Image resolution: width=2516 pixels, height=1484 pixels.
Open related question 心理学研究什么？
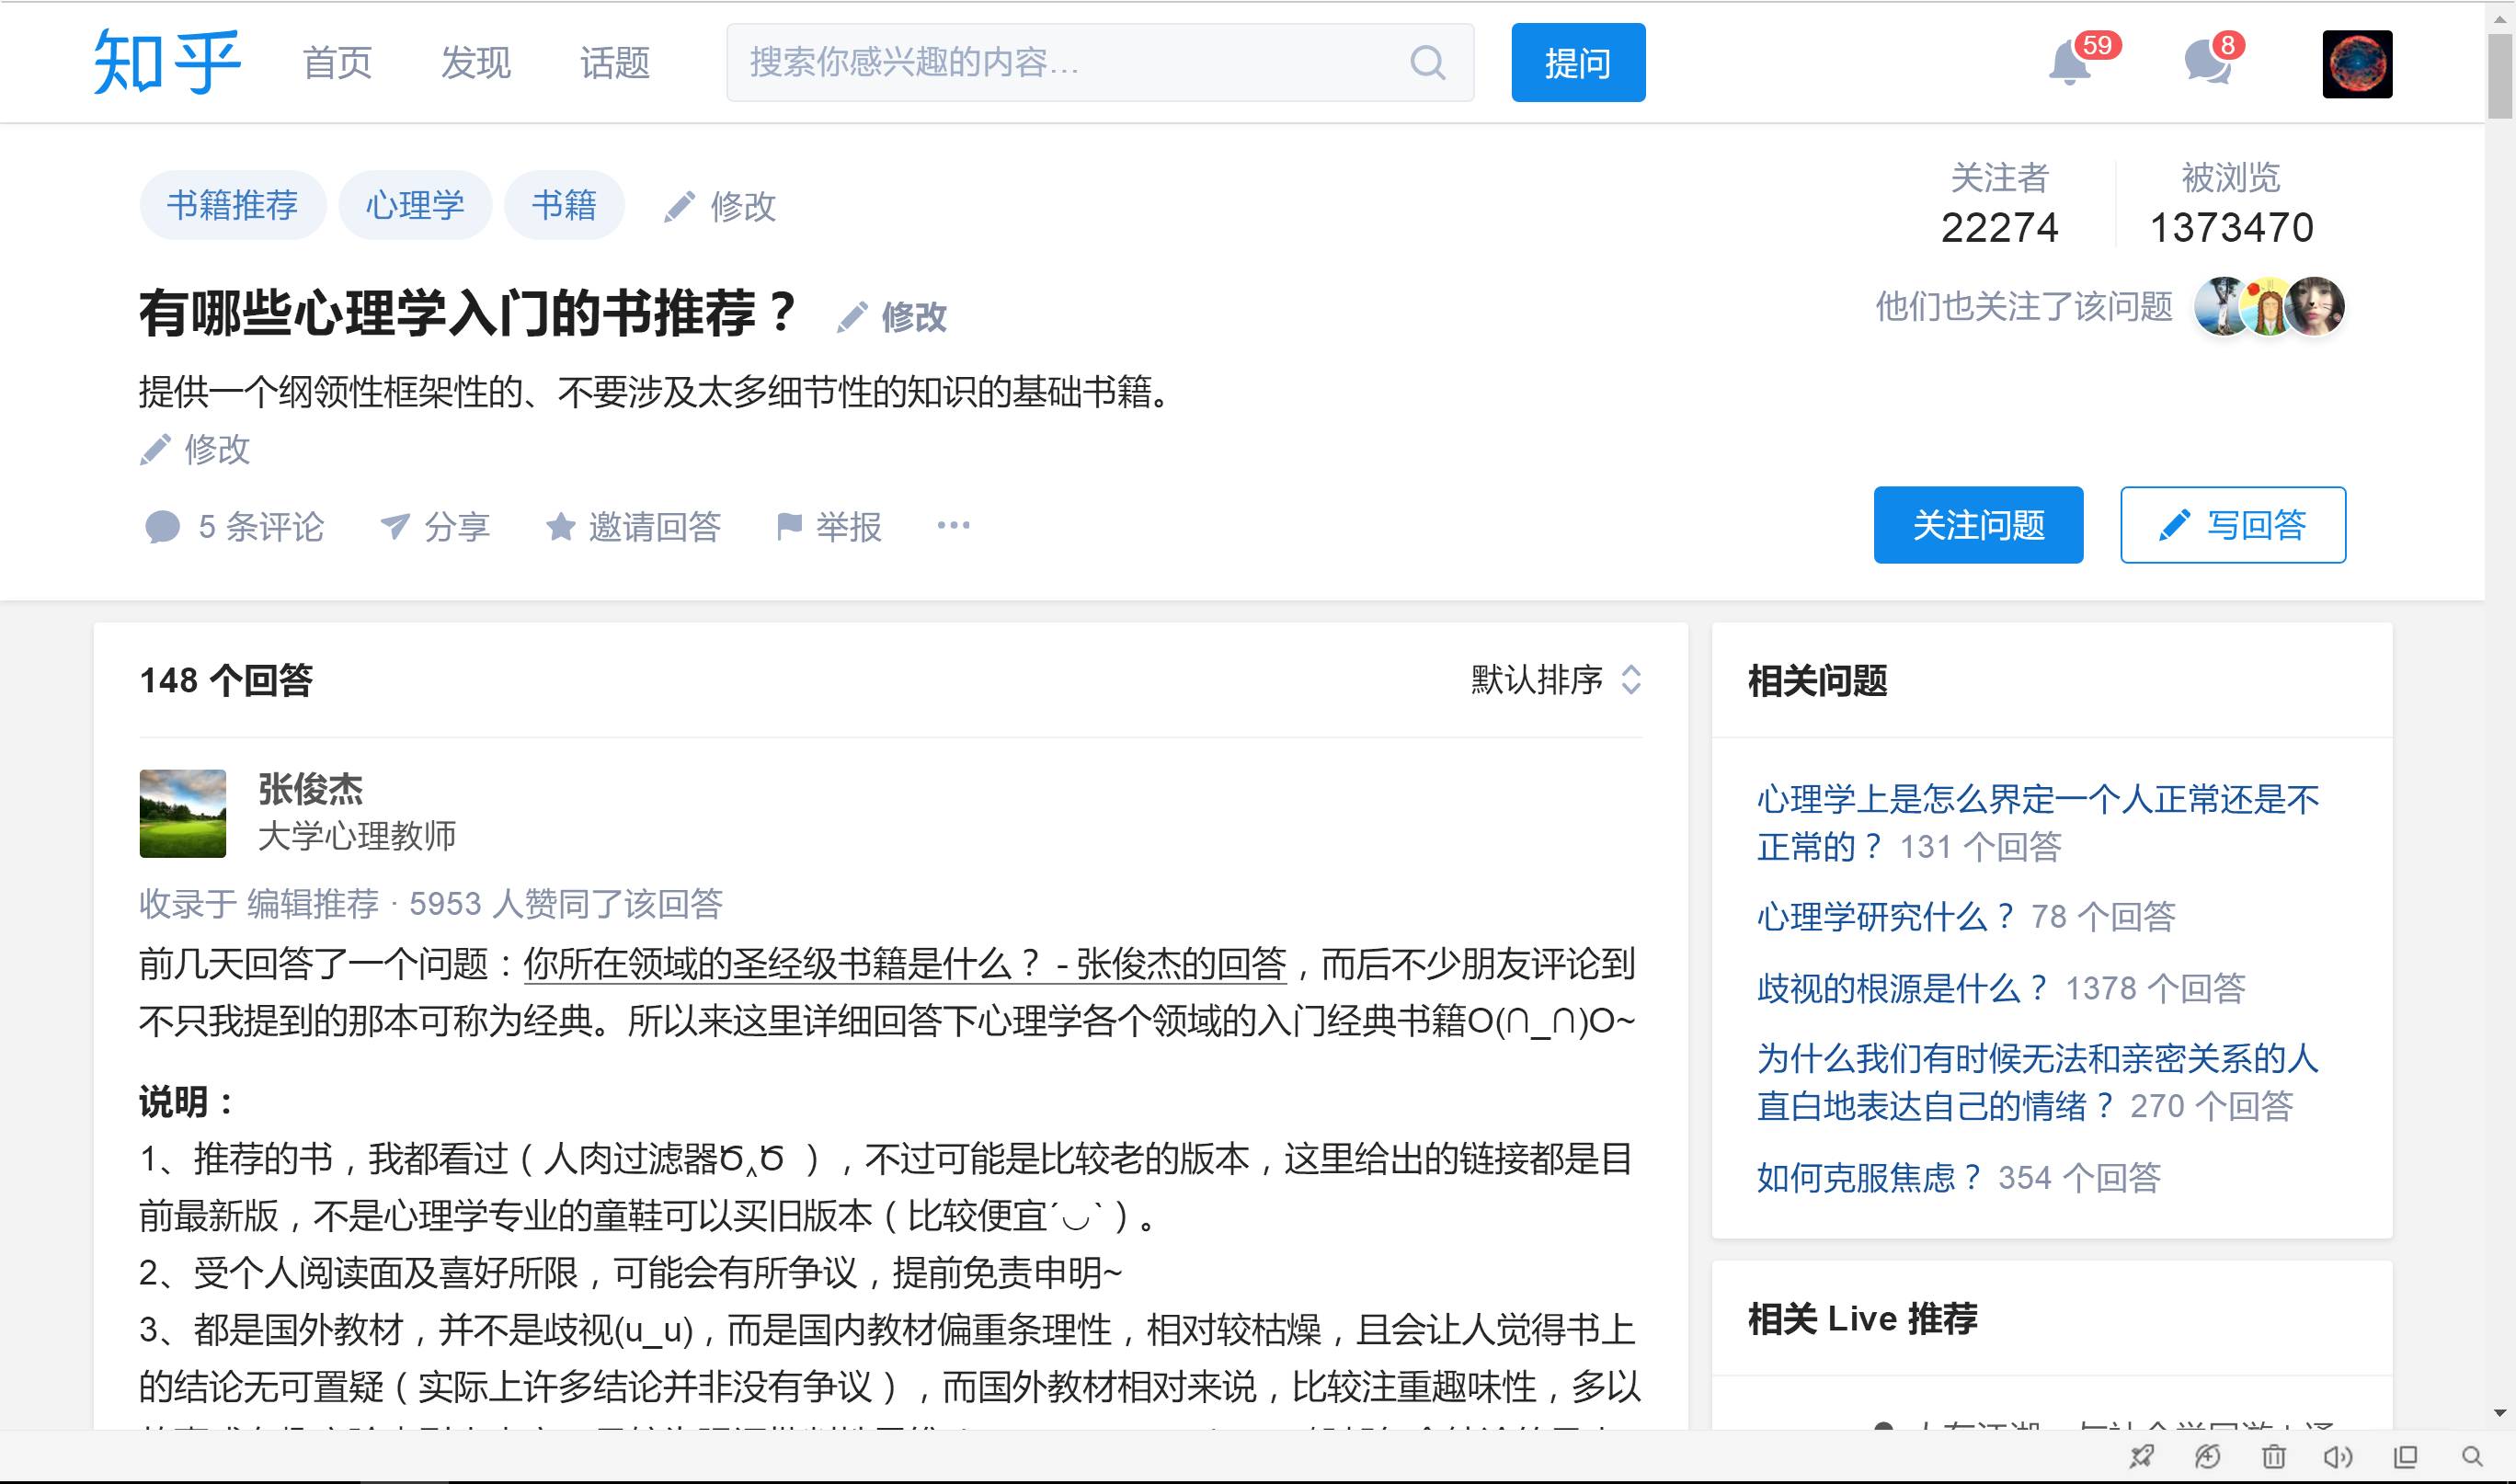pyautogui.click(x=1885, y=916)
